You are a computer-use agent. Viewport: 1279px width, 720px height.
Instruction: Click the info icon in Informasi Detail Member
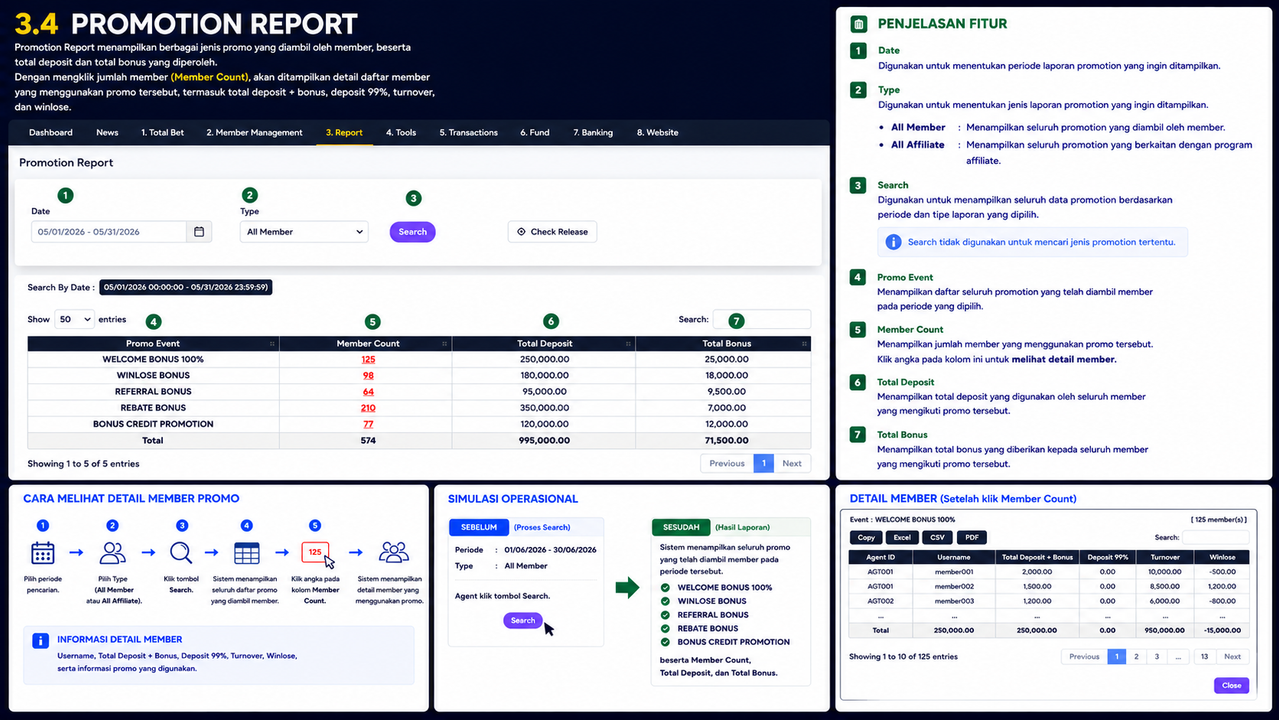pyautogui.click(x=40, y=641)
